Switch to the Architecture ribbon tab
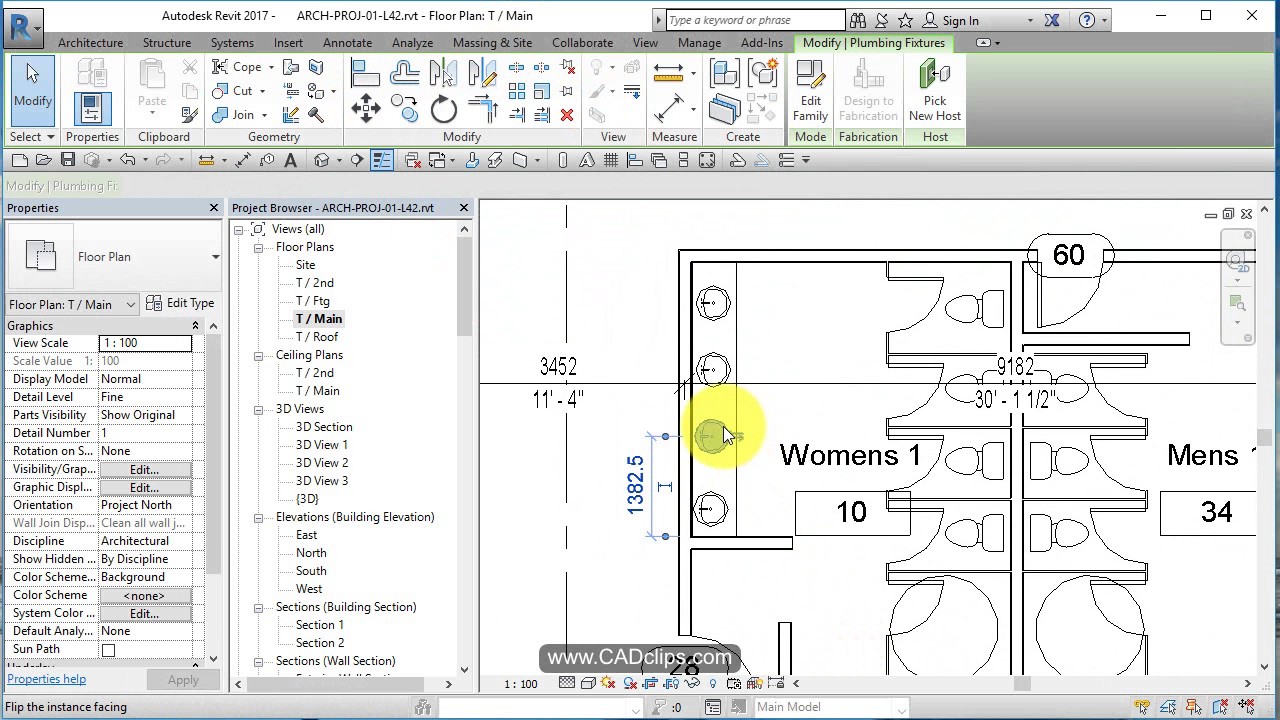 click(x=90, y=43)
